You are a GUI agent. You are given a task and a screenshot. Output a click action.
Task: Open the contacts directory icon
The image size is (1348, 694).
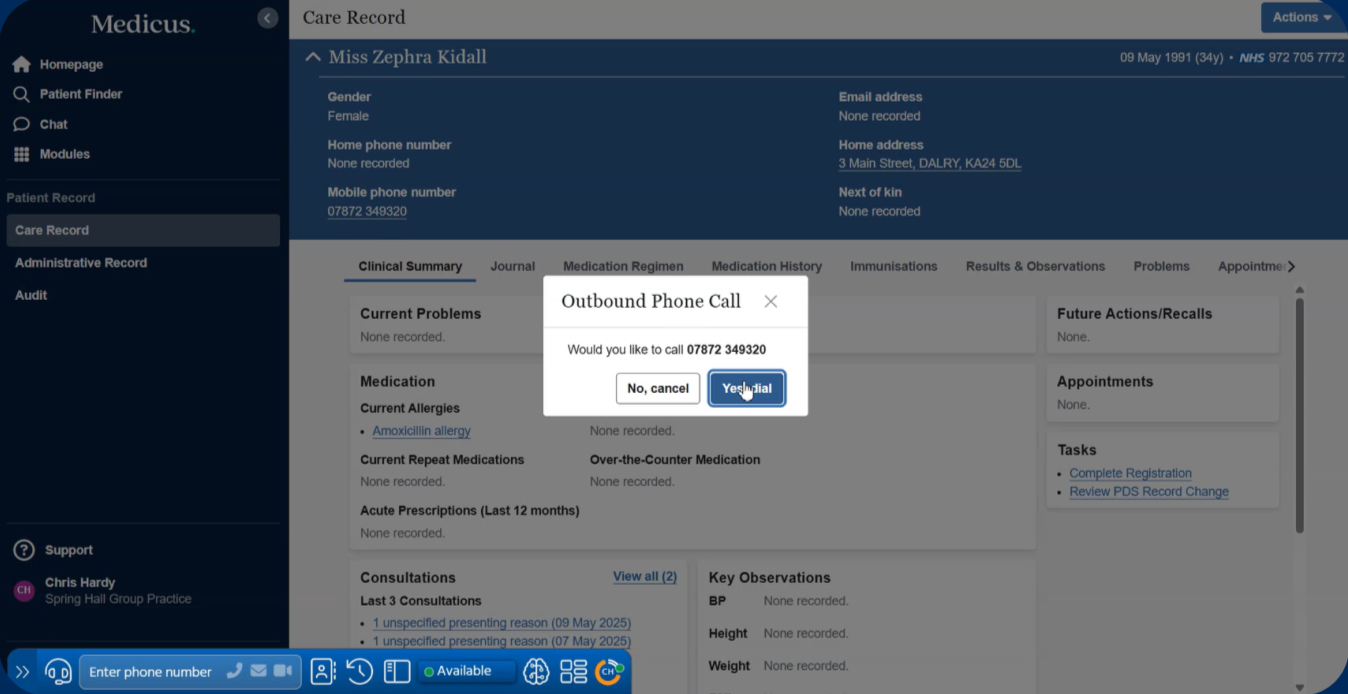click(x=322, y=671)
